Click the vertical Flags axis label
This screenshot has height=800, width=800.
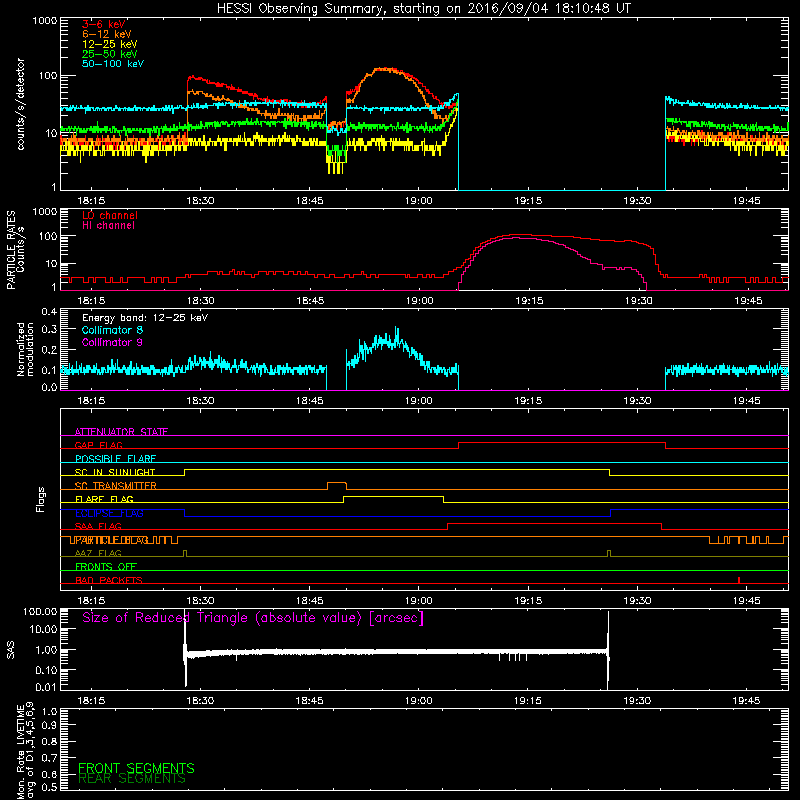41,499
